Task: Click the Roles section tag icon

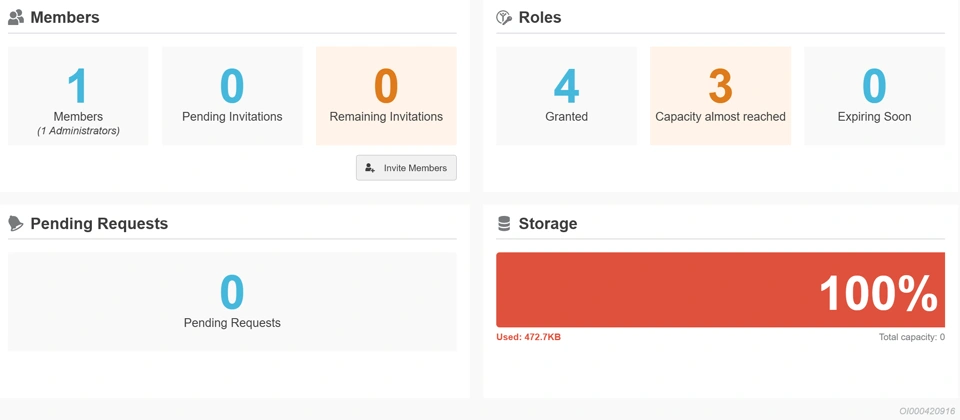Action: tap(504, 18)
